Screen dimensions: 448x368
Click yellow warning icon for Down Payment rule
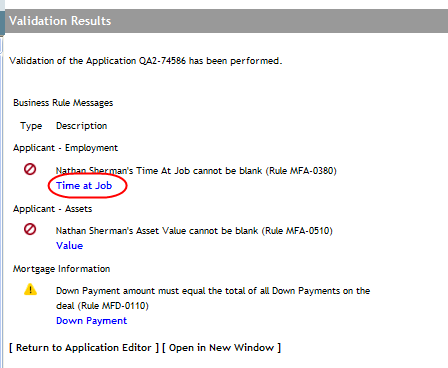[30, 289]
